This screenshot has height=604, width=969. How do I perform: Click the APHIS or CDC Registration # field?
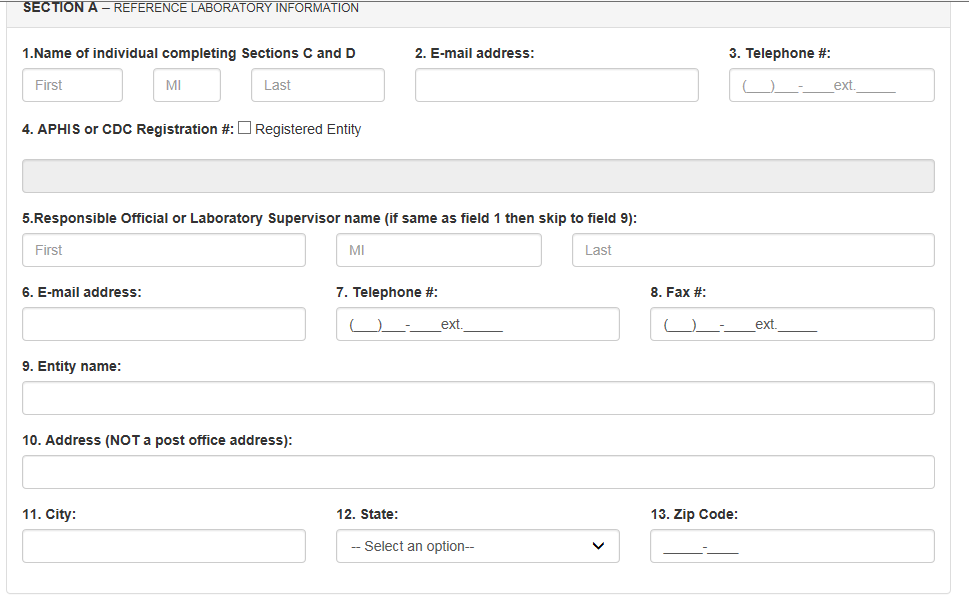click(x=478, y=176)
